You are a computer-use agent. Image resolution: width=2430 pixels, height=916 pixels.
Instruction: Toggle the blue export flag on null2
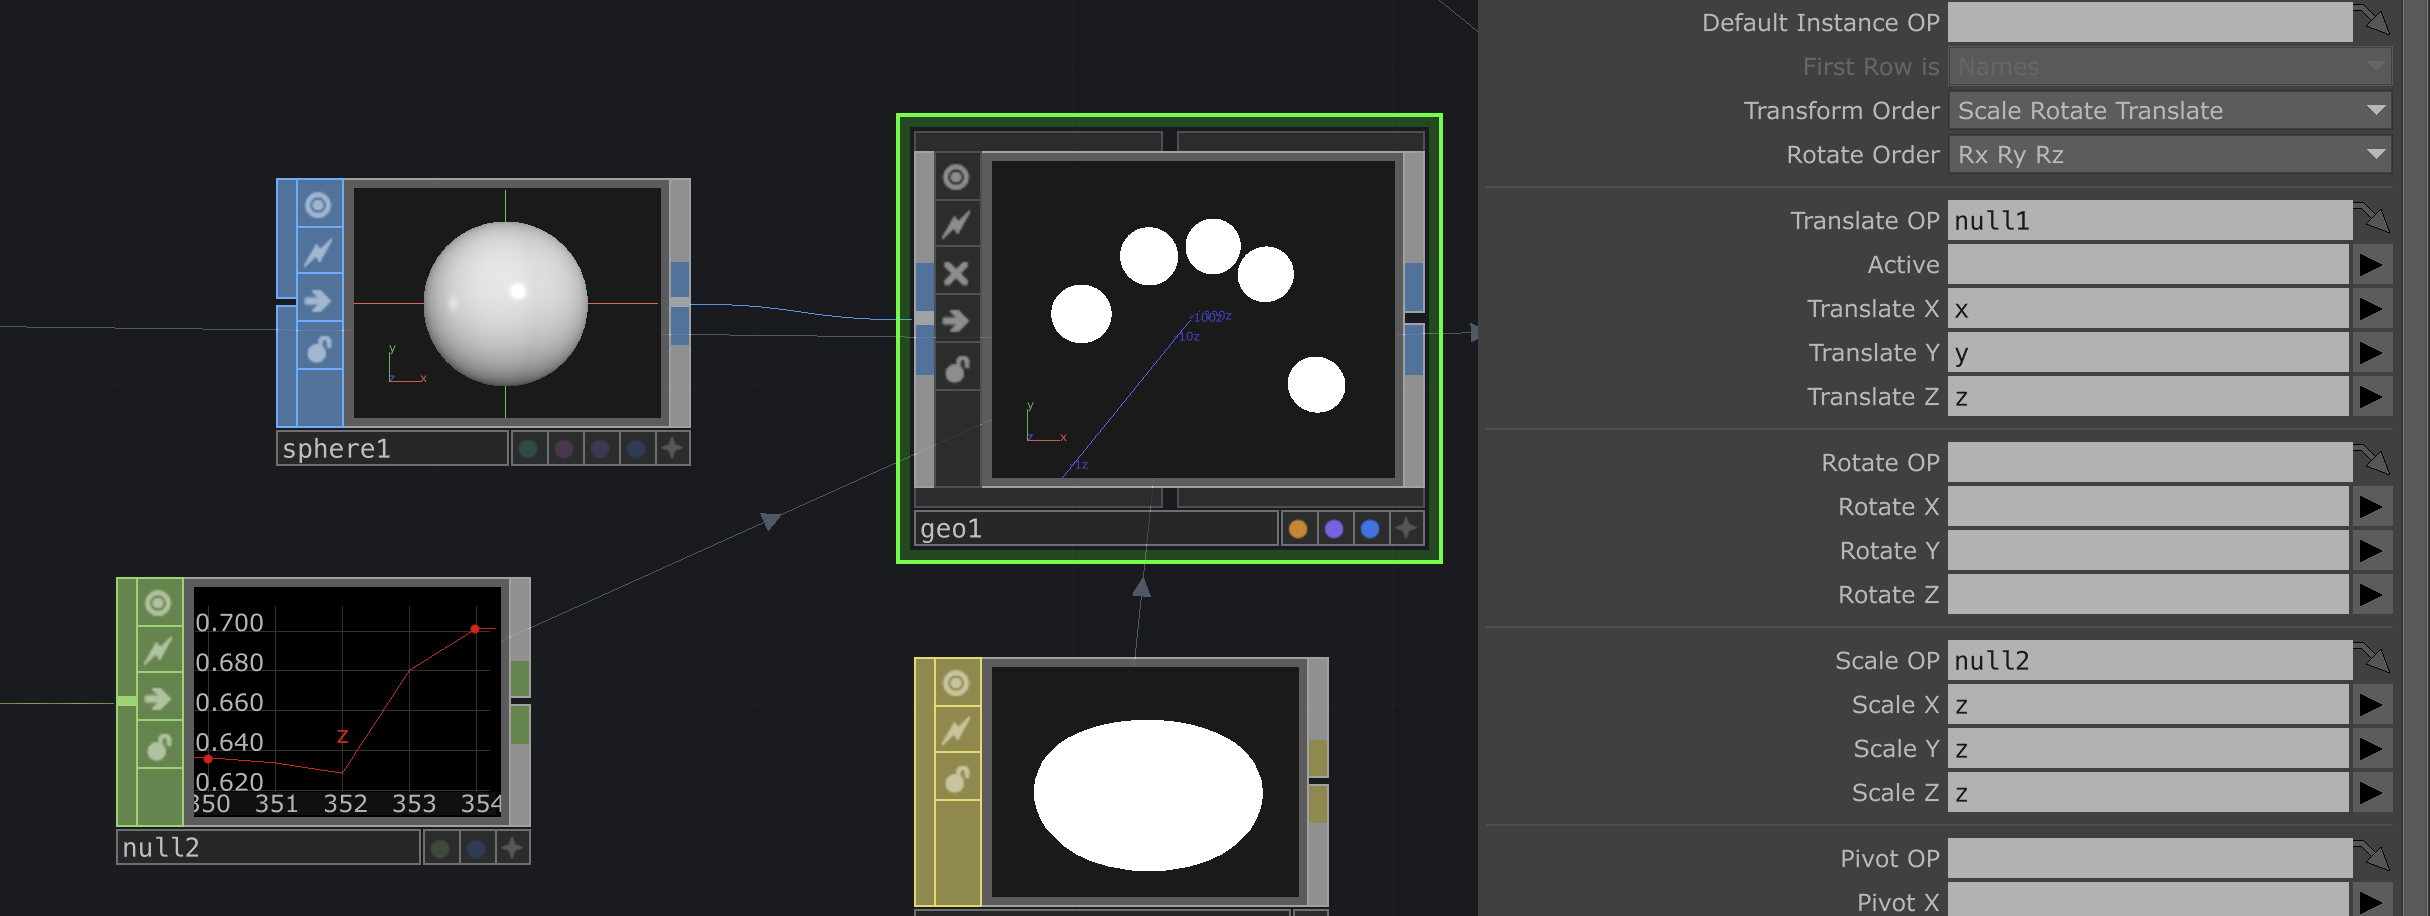tap(476, 848)
